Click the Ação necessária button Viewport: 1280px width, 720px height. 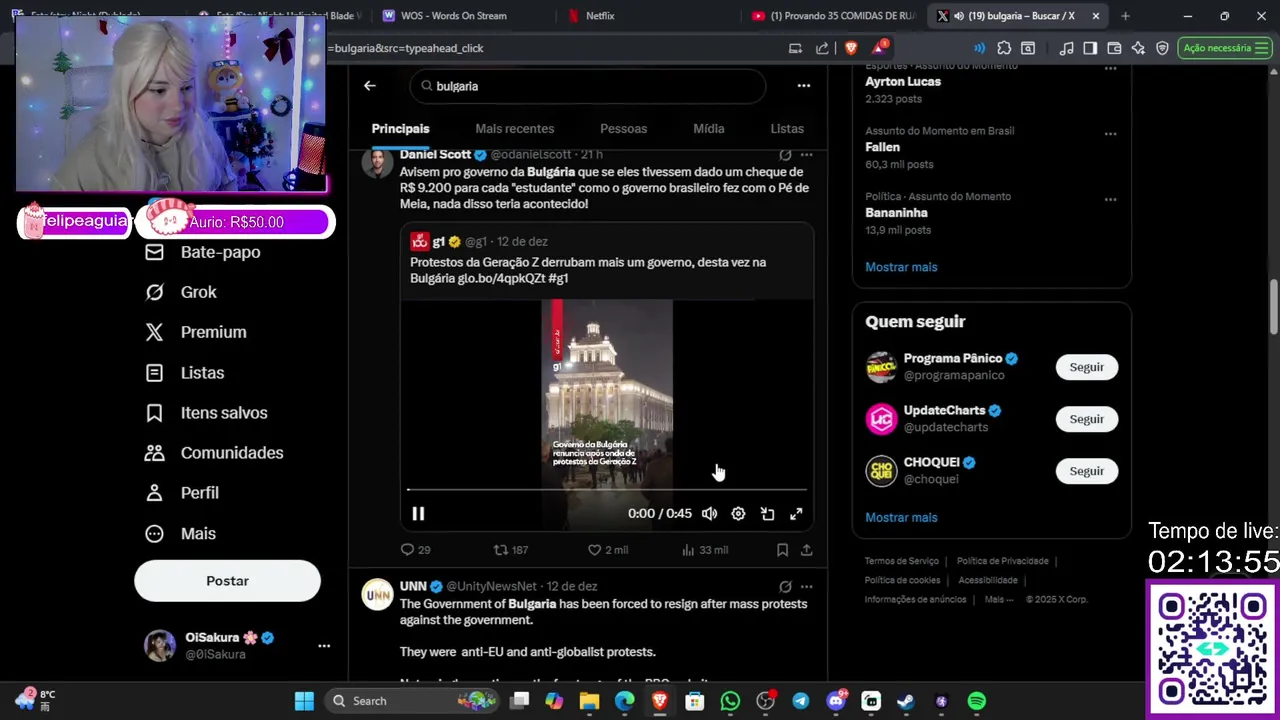point(1224,48)
